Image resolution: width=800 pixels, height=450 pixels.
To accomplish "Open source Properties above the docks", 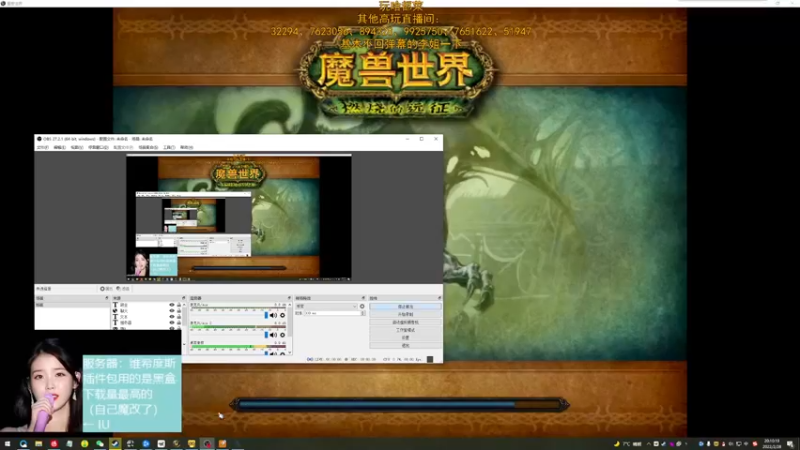I will [107, 289].
